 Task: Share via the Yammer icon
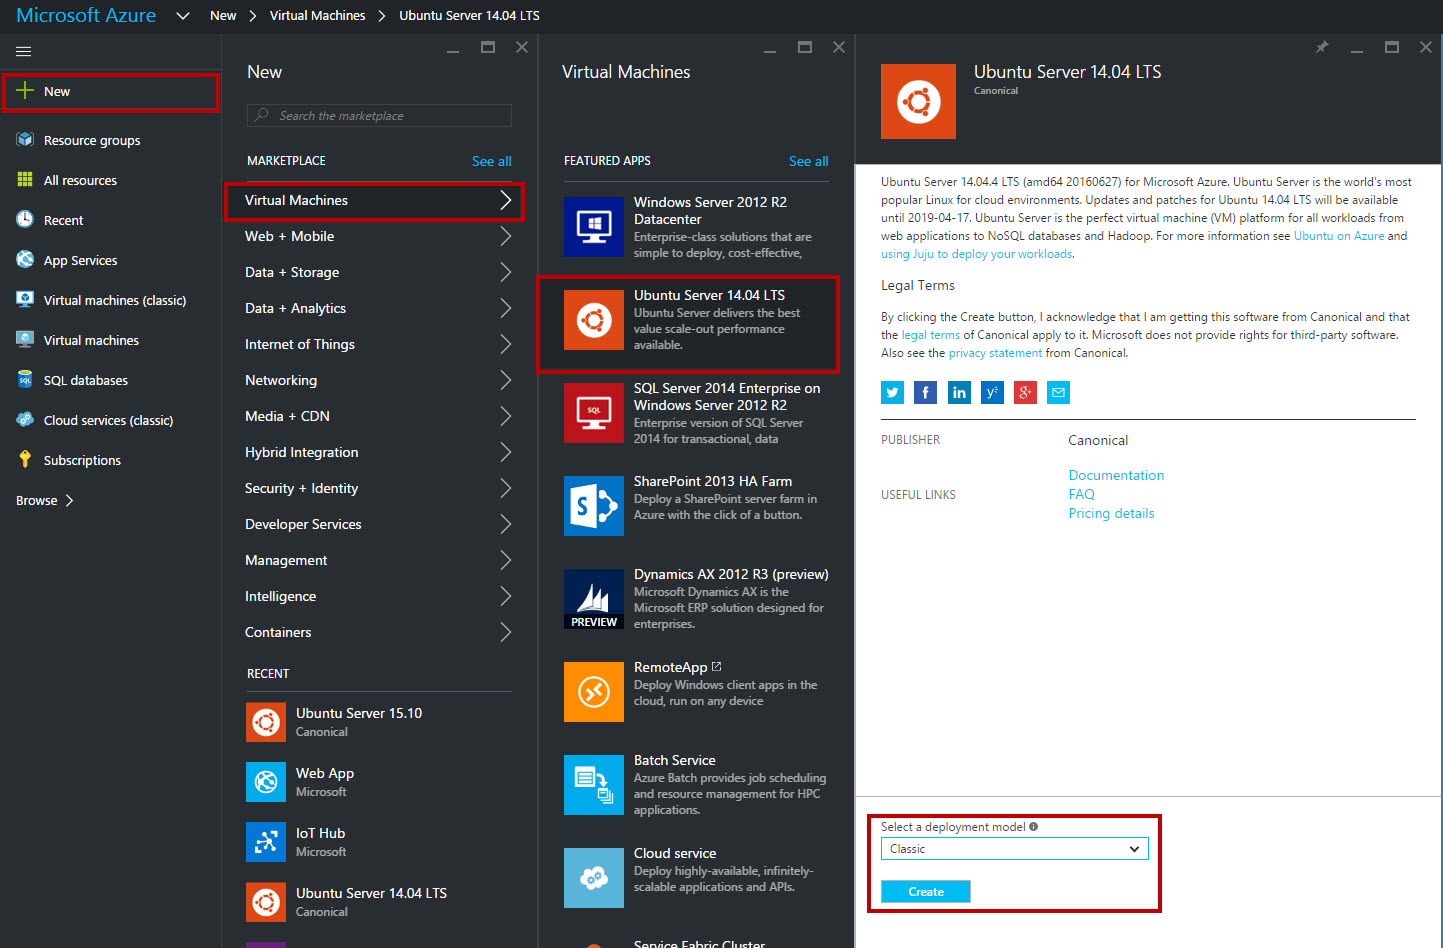click(x=992, y=392)
